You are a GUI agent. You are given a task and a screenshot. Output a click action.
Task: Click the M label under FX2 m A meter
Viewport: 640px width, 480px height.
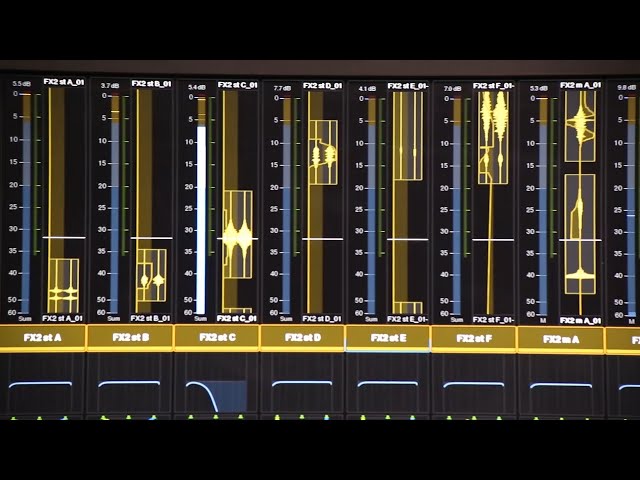[x=543, y=321]
